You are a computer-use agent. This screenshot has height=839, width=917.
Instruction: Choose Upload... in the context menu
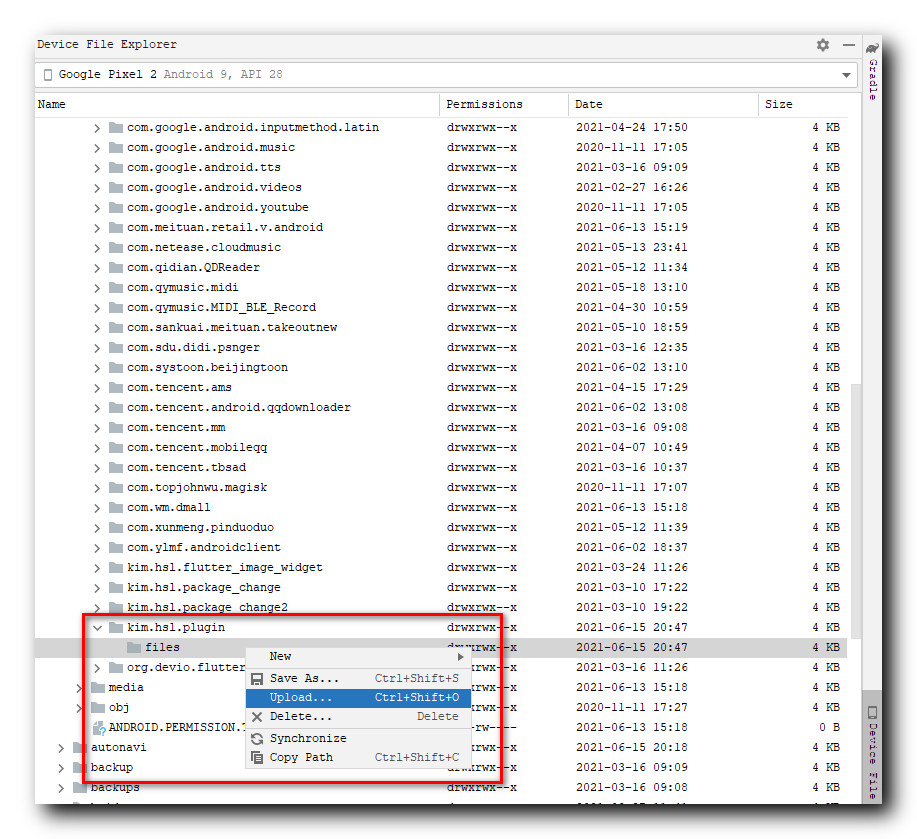pos(358,698)
